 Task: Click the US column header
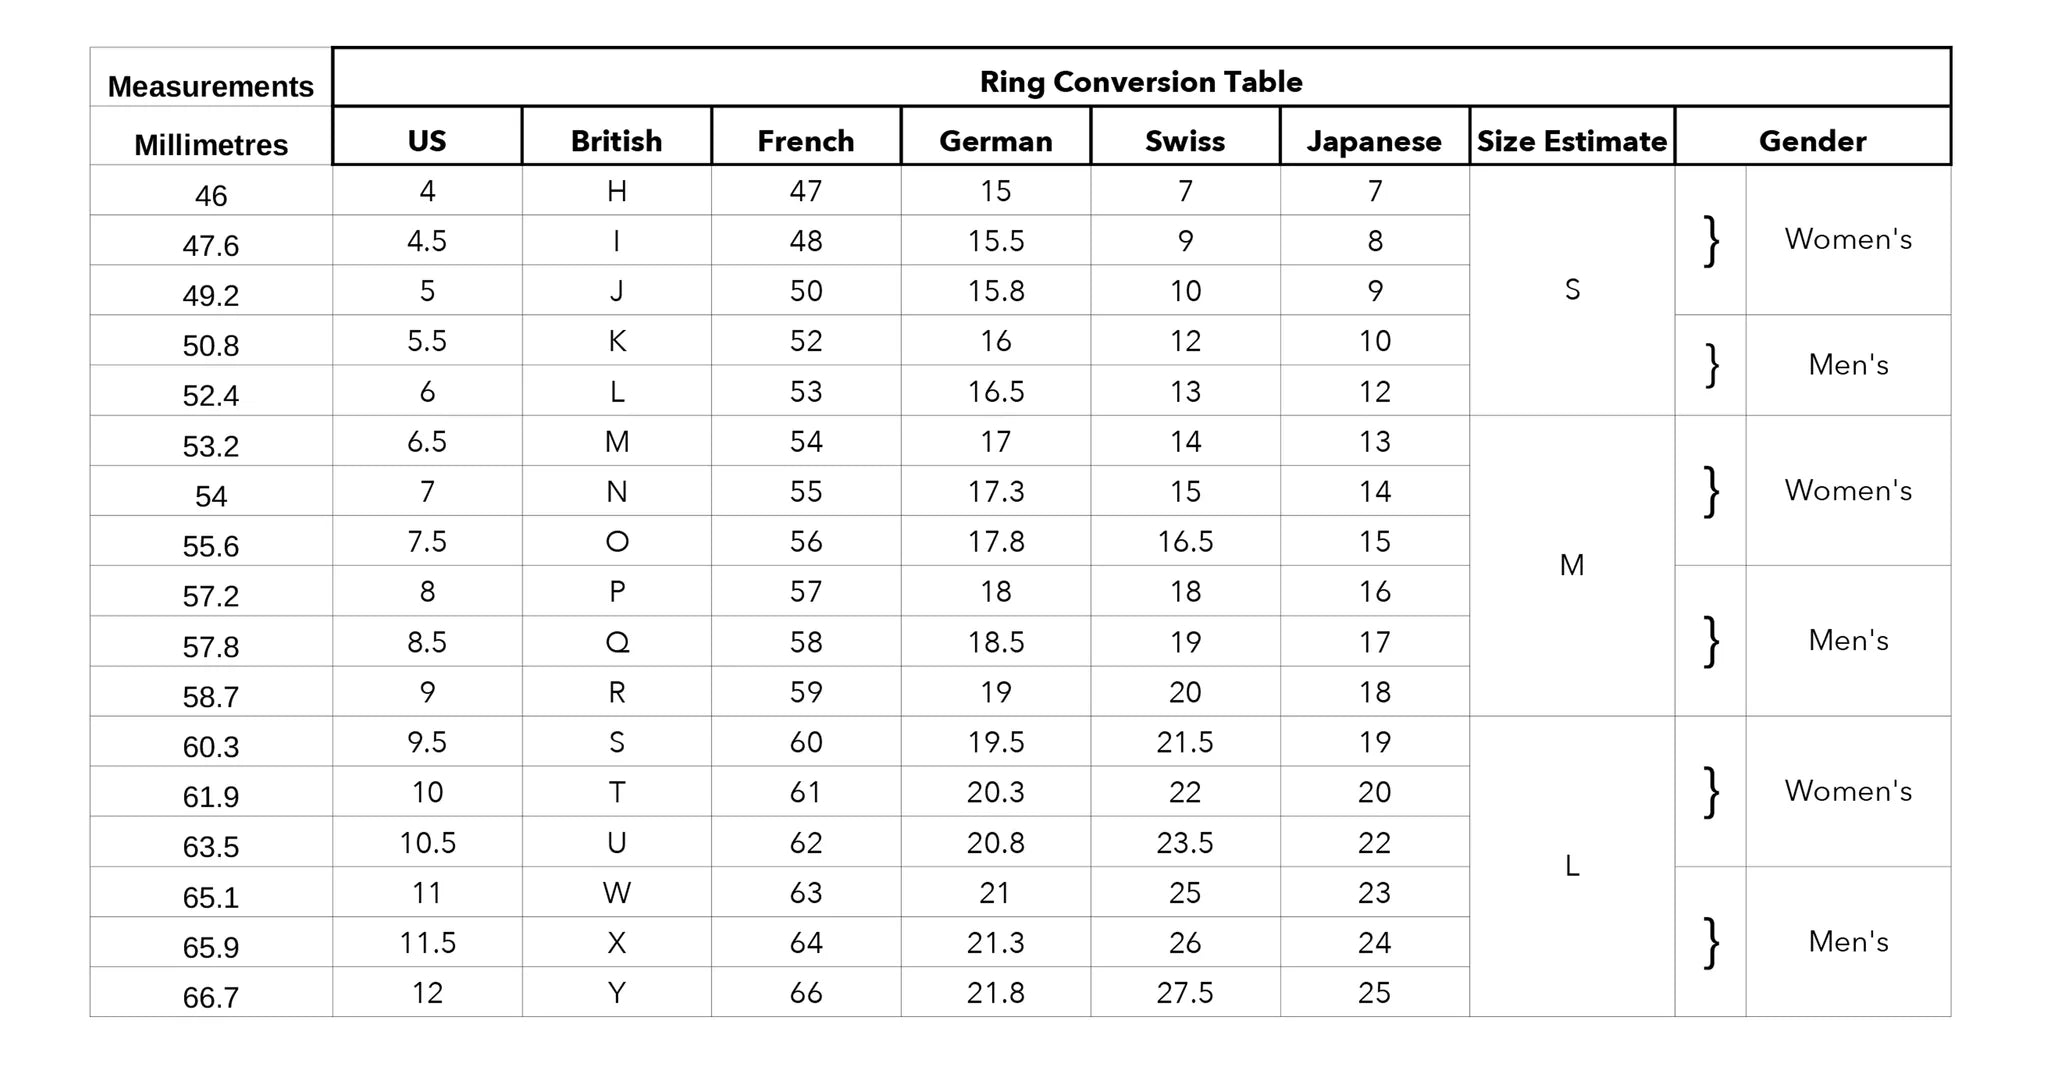click(x=427, y=140)
